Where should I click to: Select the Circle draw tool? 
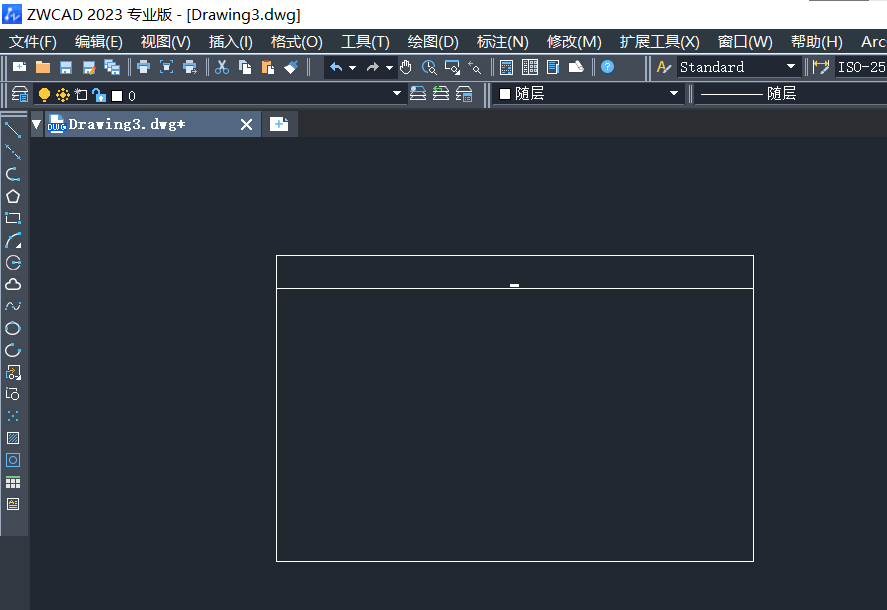pyautogui.click(x=13, y=263)
